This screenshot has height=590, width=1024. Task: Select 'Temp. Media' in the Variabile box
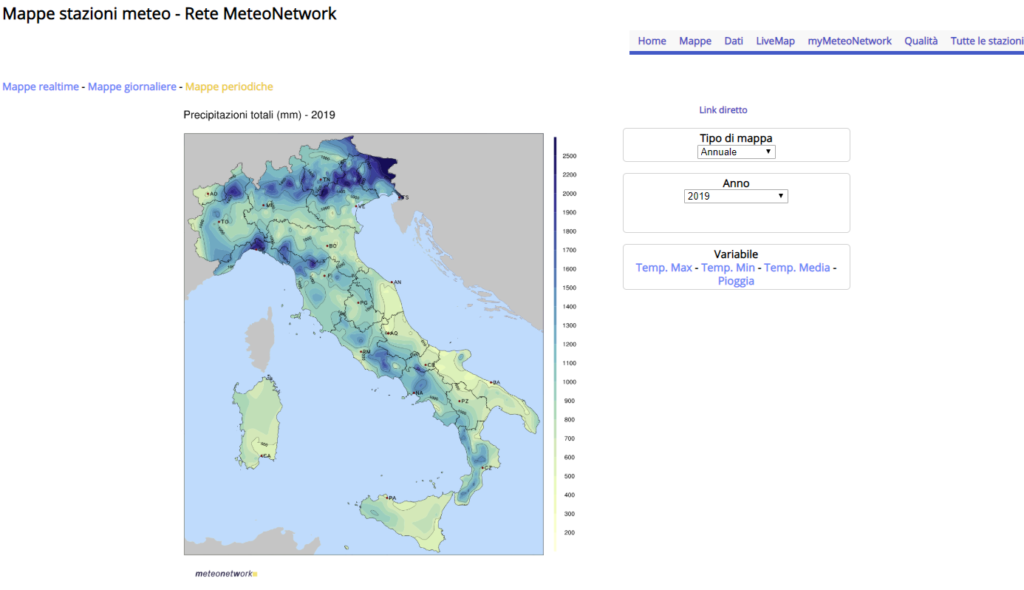coord(798,267)
